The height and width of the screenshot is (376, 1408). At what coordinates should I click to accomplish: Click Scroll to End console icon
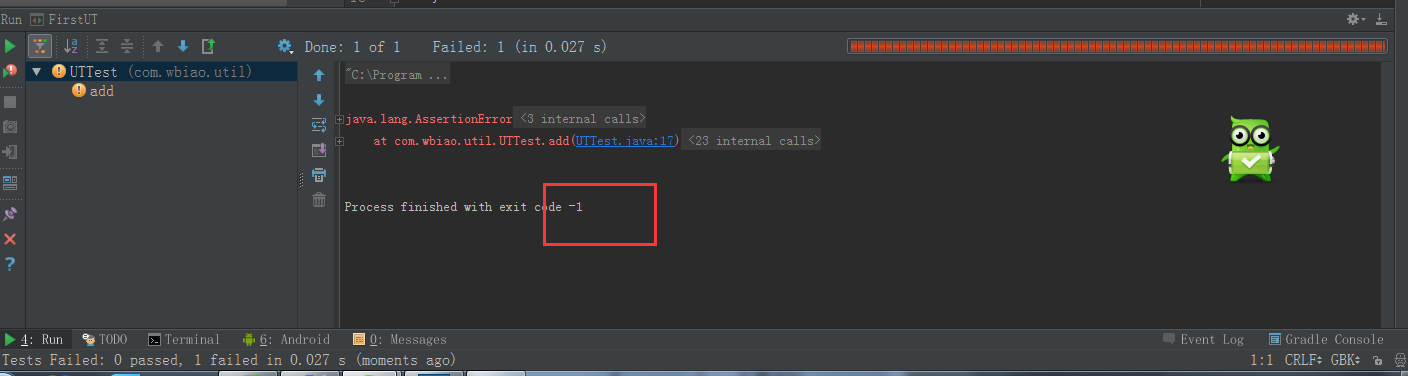tap(319, 150)
